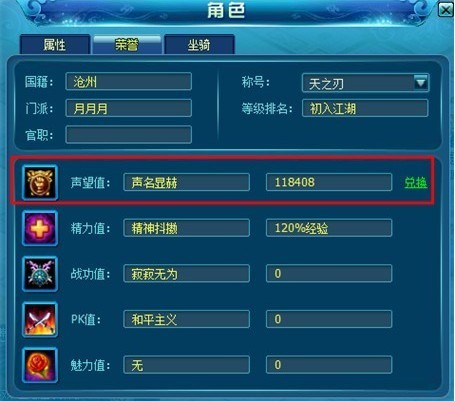Close the 角色 window with X

pos(446,10)
